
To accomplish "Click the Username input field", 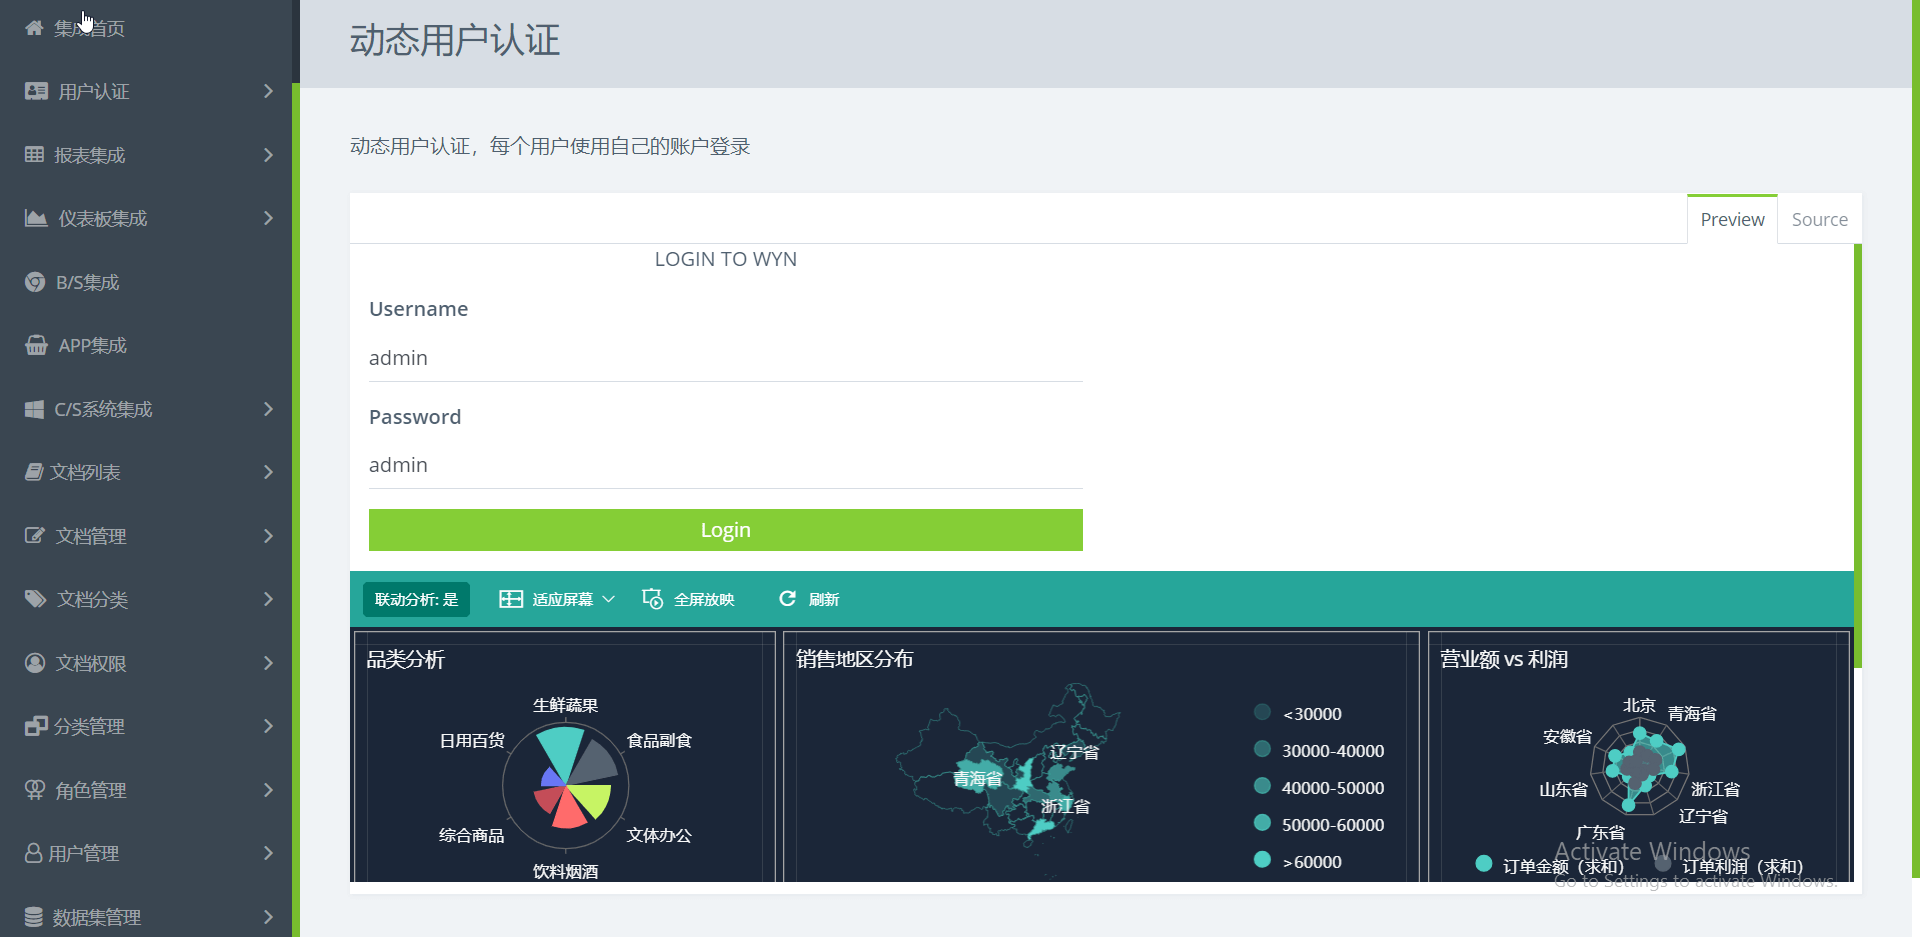I will point(725,358).
